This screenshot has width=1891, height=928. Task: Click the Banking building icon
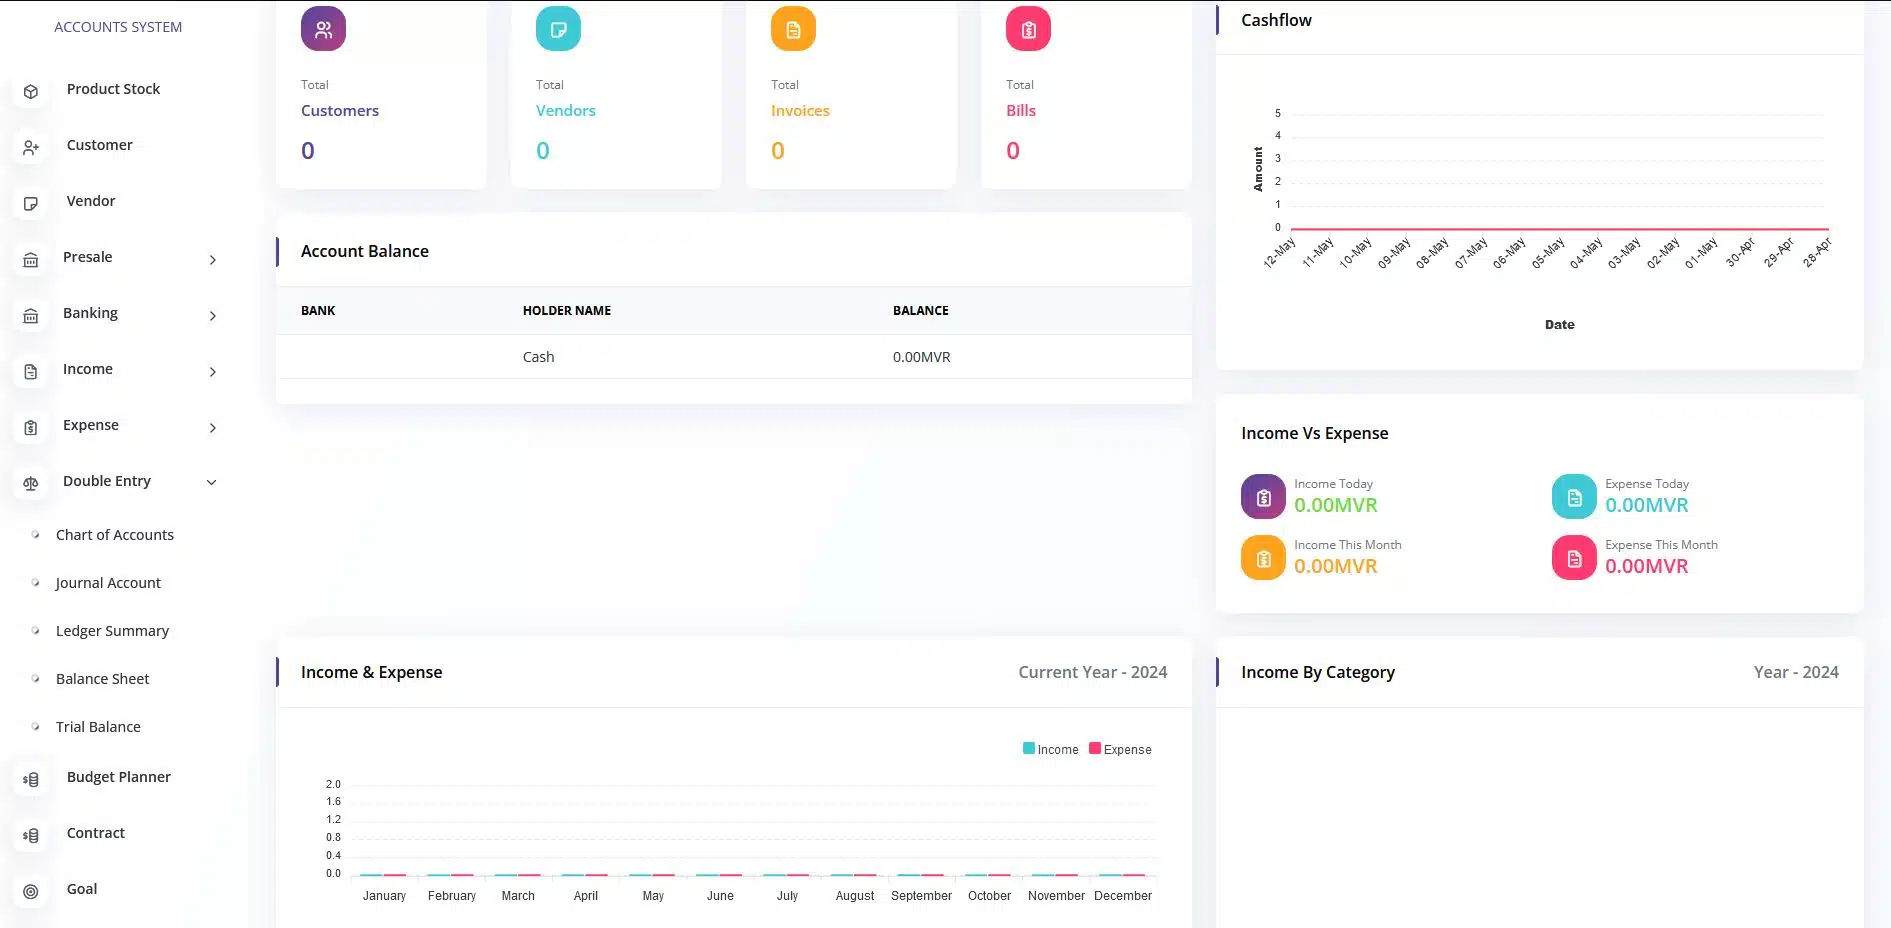click(x=31, y=316)
